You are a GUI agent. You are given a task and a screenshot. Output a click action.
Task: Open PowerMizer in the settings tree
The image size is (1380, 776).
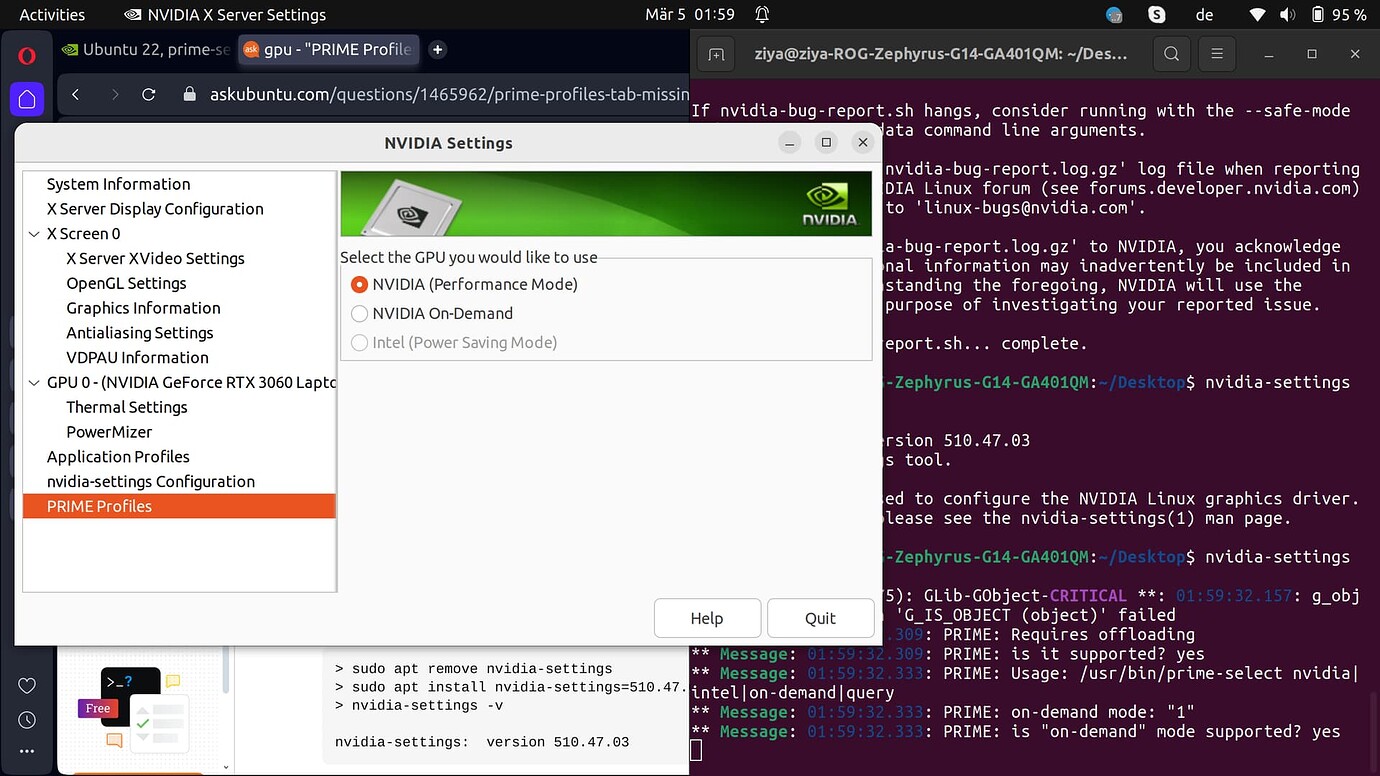109,432
